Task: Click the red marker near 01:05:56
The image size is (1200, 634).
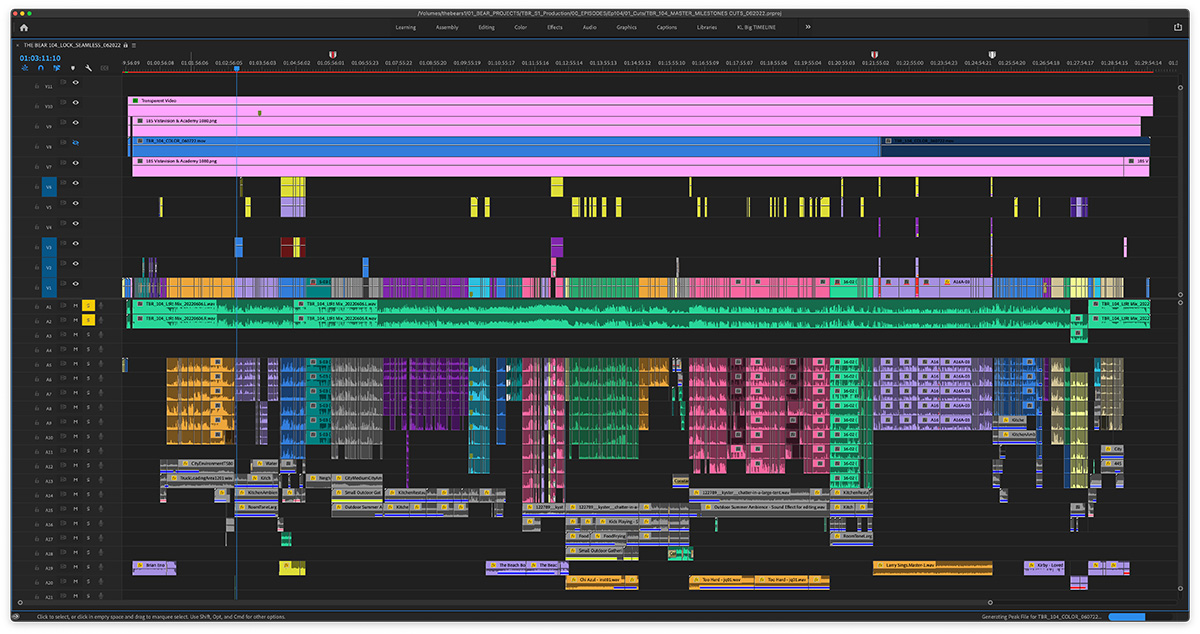Action: (332, 56)
